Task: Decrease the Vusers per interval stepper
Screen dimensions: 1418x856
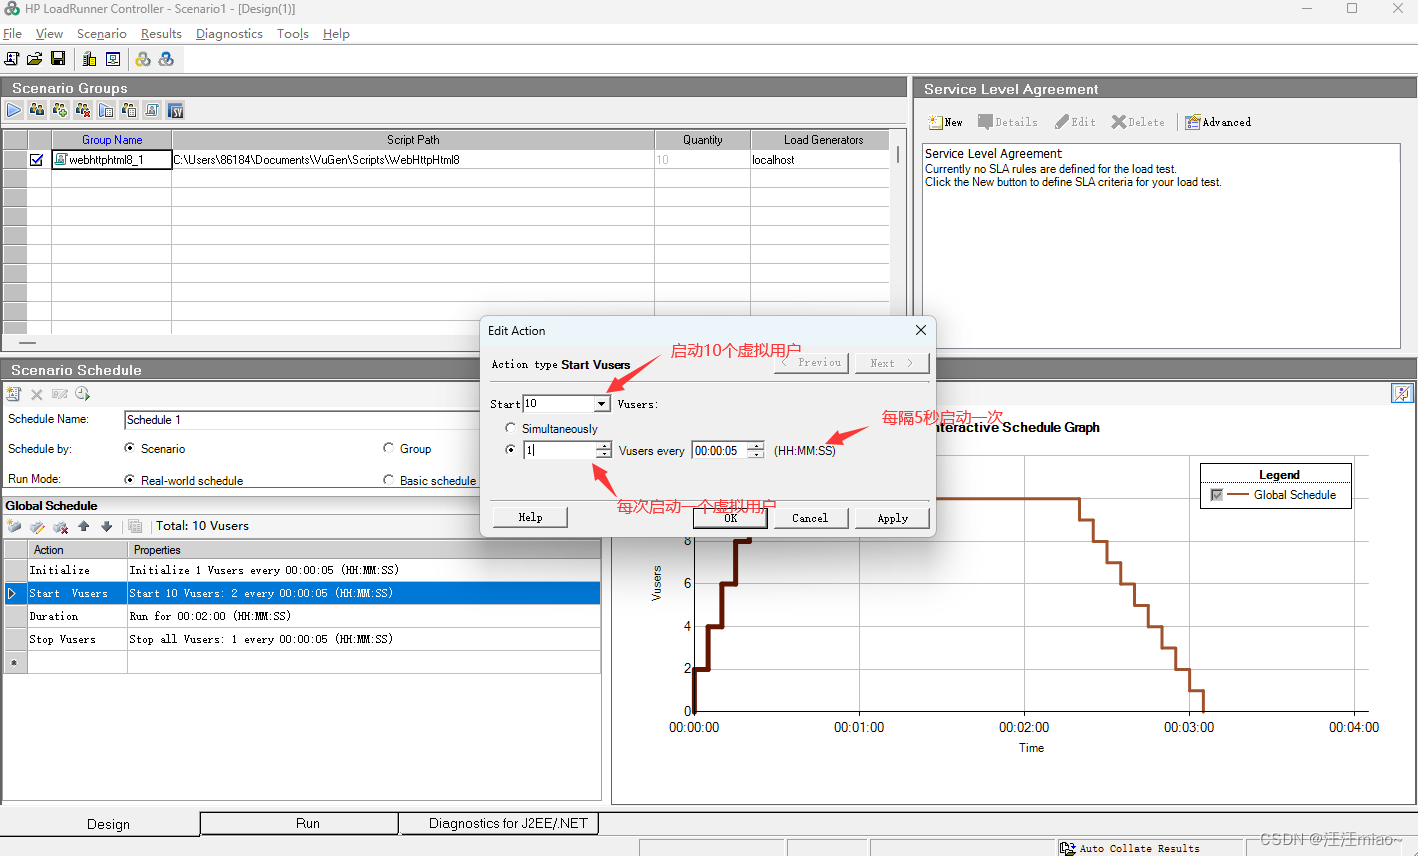Action: pyautogui.click(x=603, y=455)
